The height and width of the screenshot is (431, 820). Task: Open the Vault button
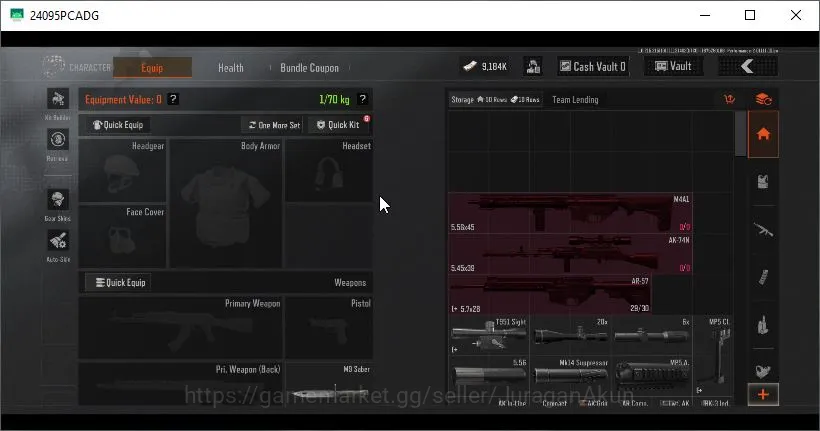click(674, 66)
